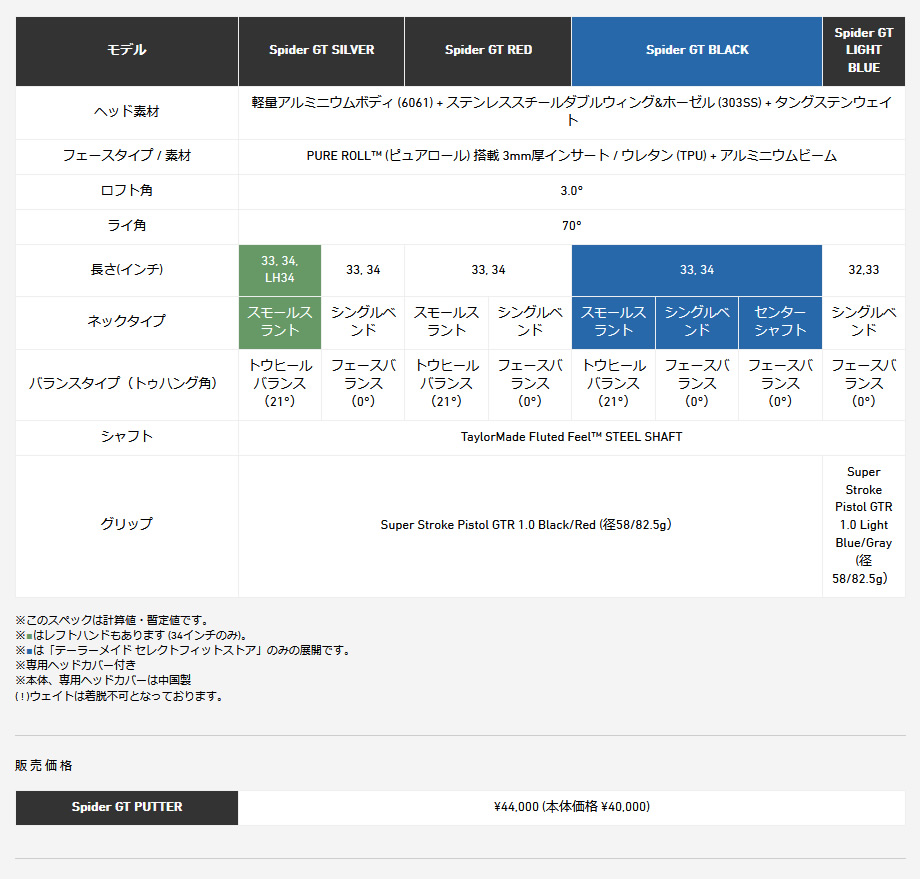Click フェースバランス (0°) under SILVER シングルベンド
Screen dimensions: 920x879
pyautogui.click(x=363, y=384)
